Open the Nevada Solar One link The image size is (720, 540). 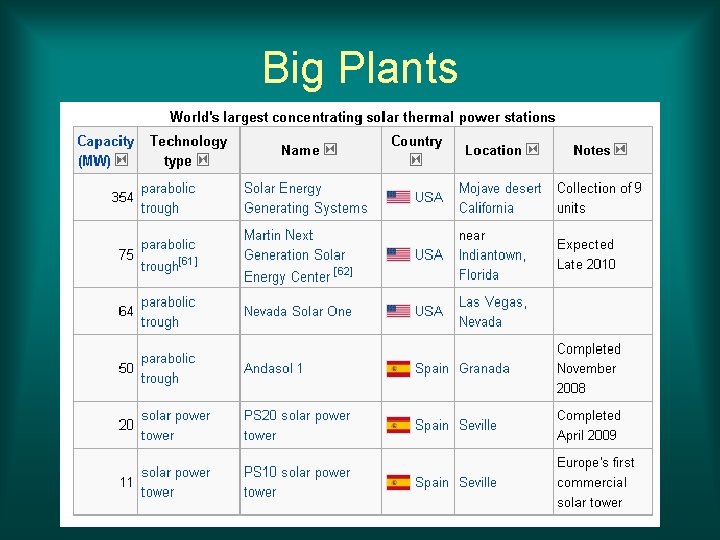click(298, 311)
